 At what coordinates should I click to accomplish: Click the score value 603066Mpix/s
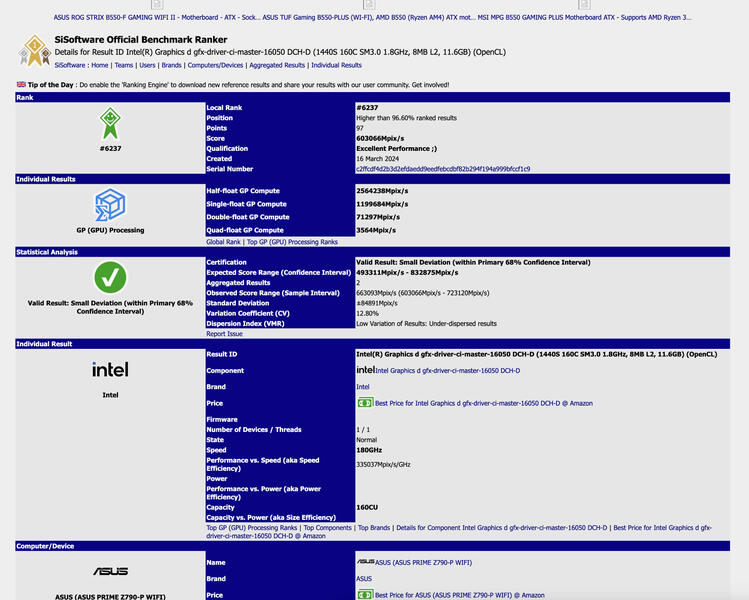[x=380, y=138]
